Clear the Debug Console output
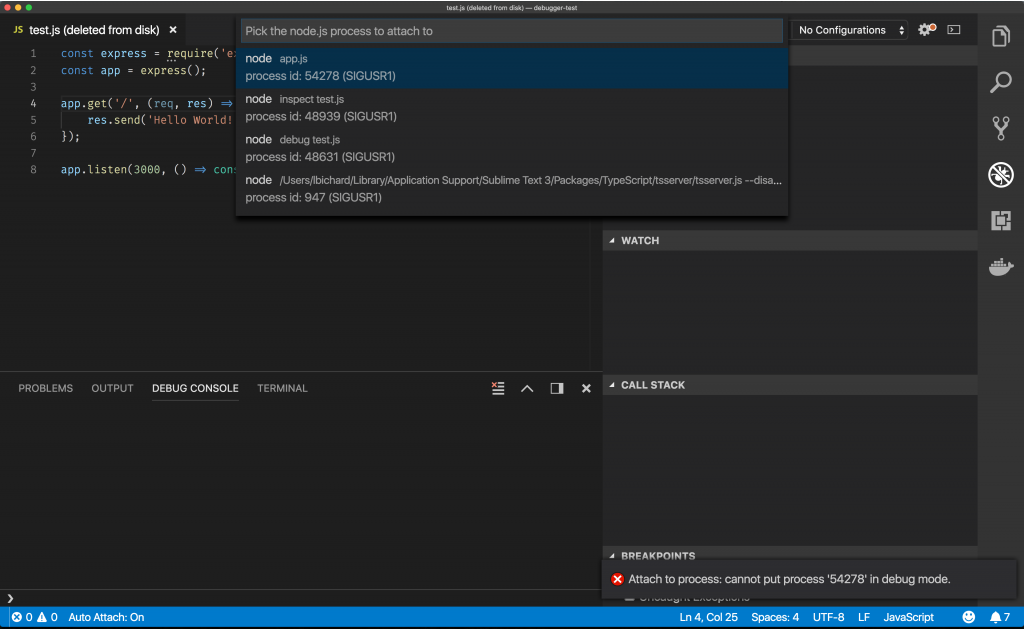Image resolution: width=1024 pixels, height=629 pixels. 498,388
